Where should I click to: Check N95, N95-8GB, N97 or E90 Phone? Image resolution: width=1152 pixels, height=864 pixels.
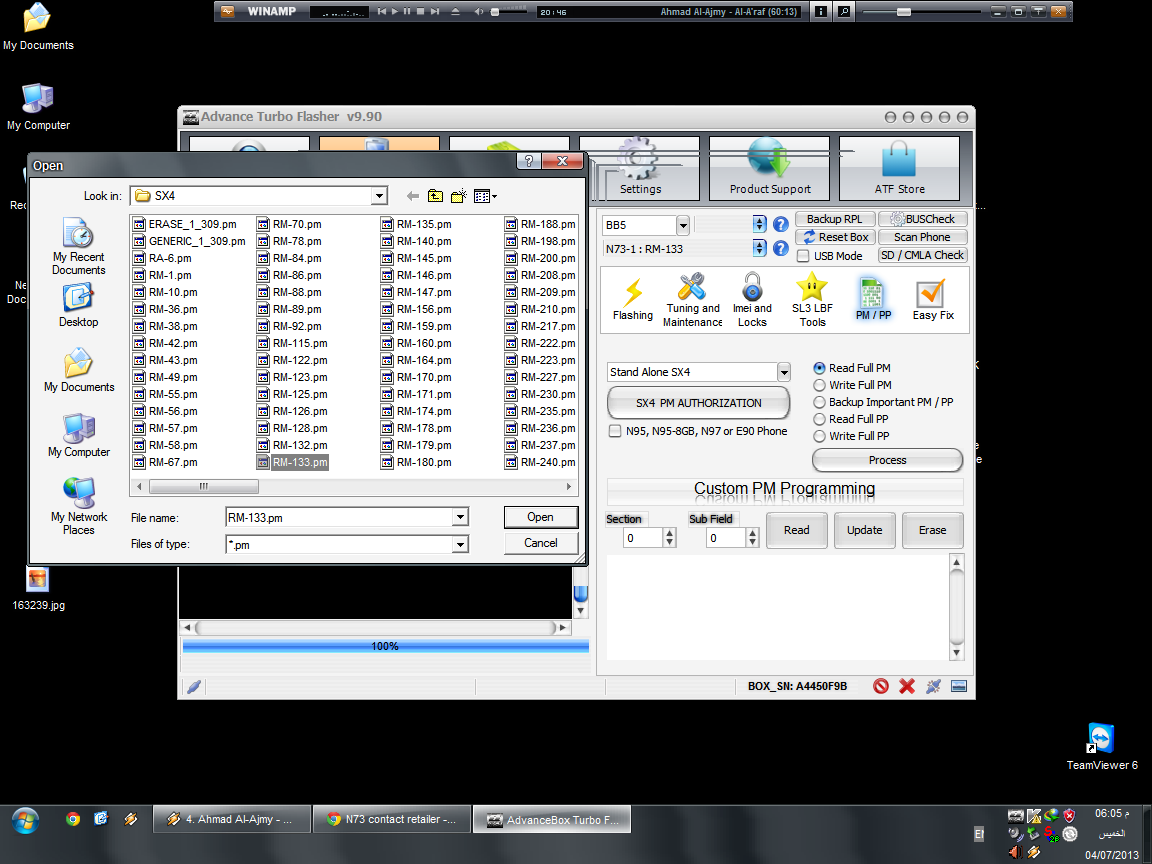click(x=615, y=431)
